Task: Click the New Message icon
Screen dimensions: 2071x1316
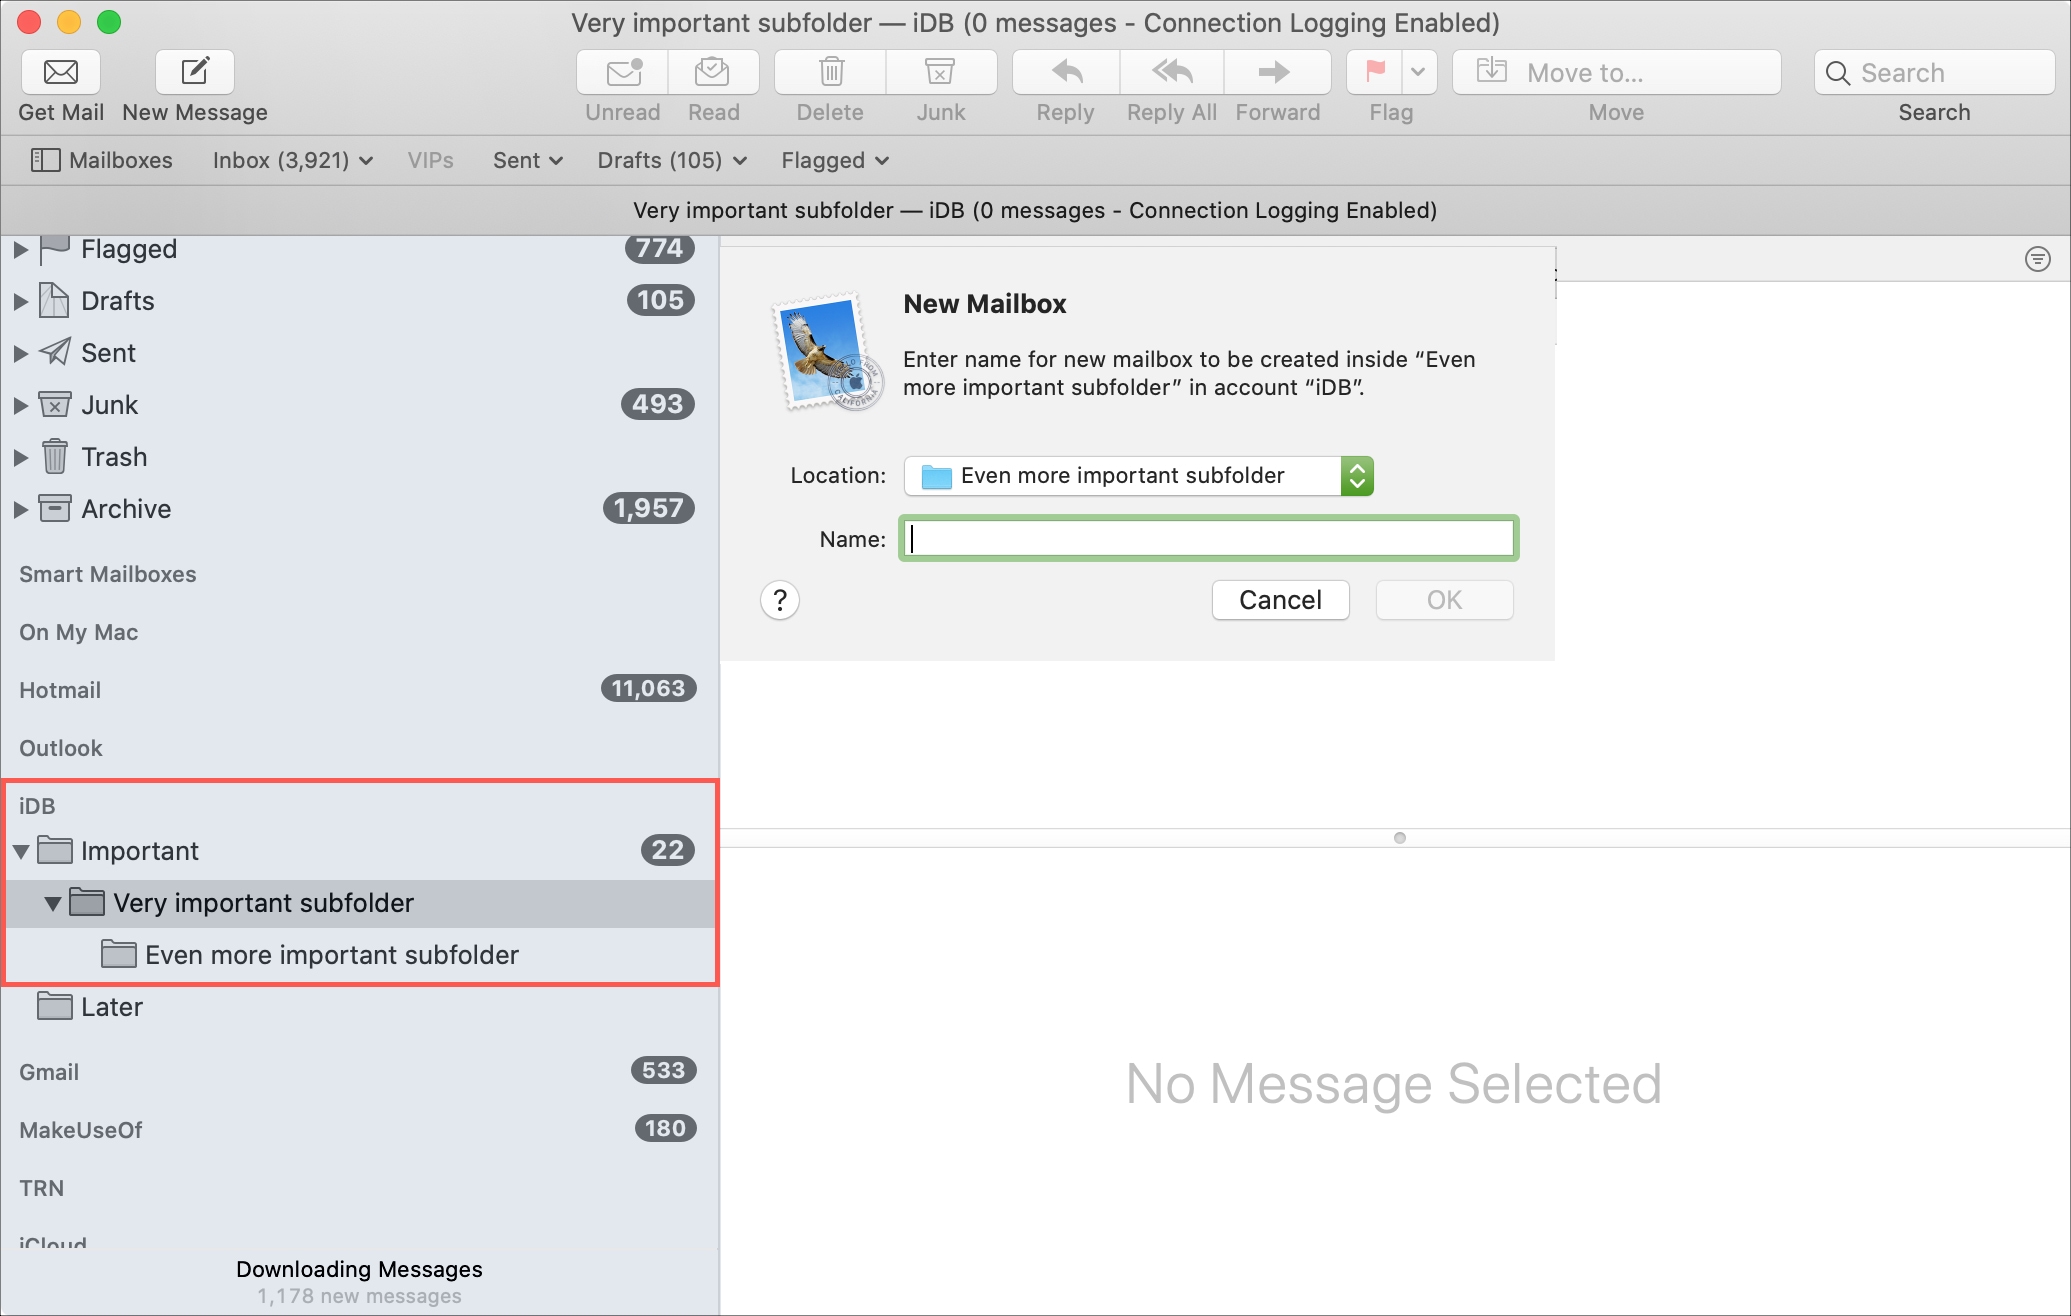Action: (195, 69)
